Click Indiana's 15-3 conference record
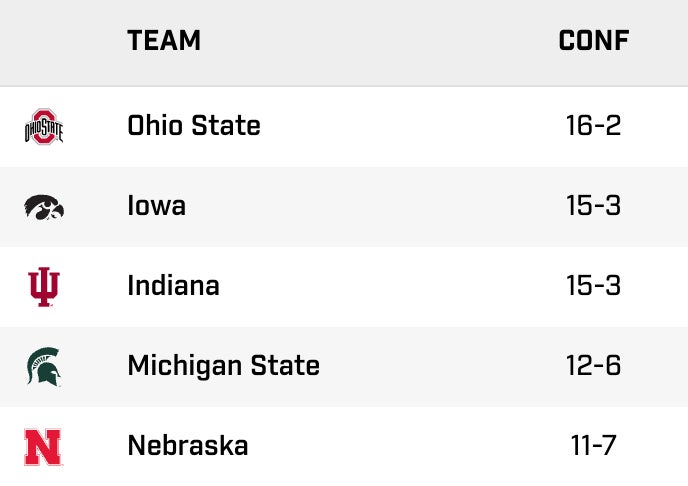Image resolution: width=688 pixels, height=486 pixels. pyautogui.click(x=593, y=286)
